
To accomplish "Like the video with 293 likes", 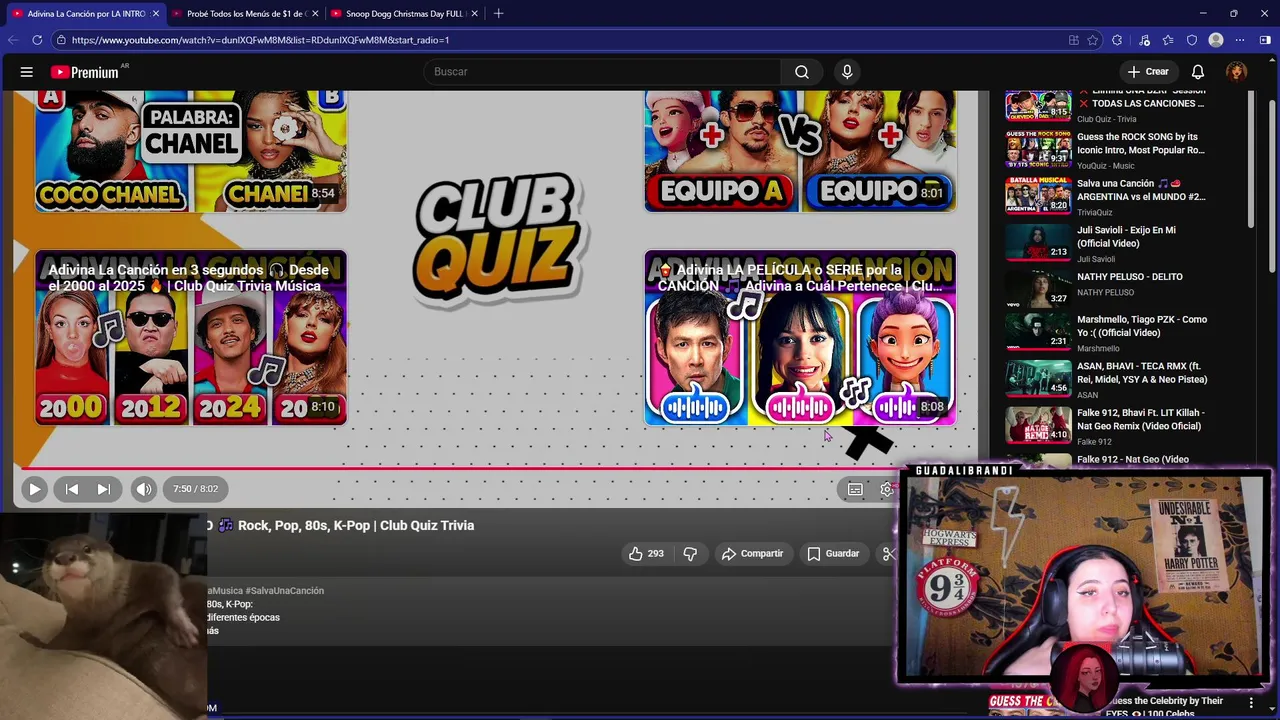I will (x=646, y=553).
